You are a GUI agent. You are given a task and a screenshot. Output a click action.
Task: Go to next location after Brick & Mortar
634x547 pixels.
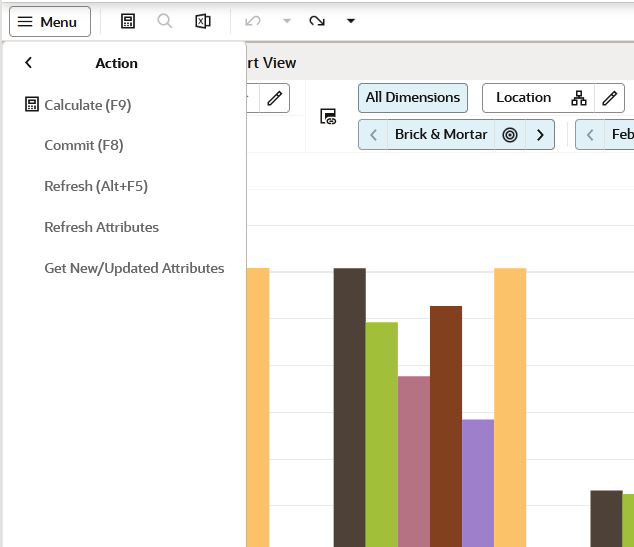pos(540,135)
